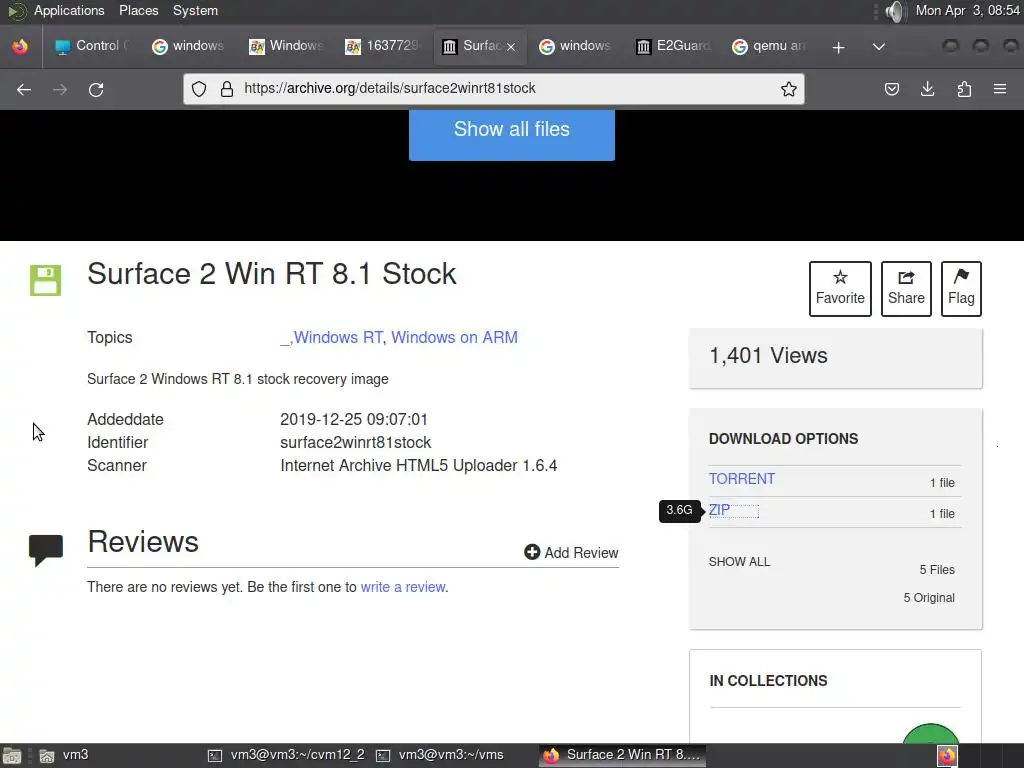Switch to the windows tab after Surface tab
The width and height of the screenshot is (1024, 768).
tap(576, 46)
